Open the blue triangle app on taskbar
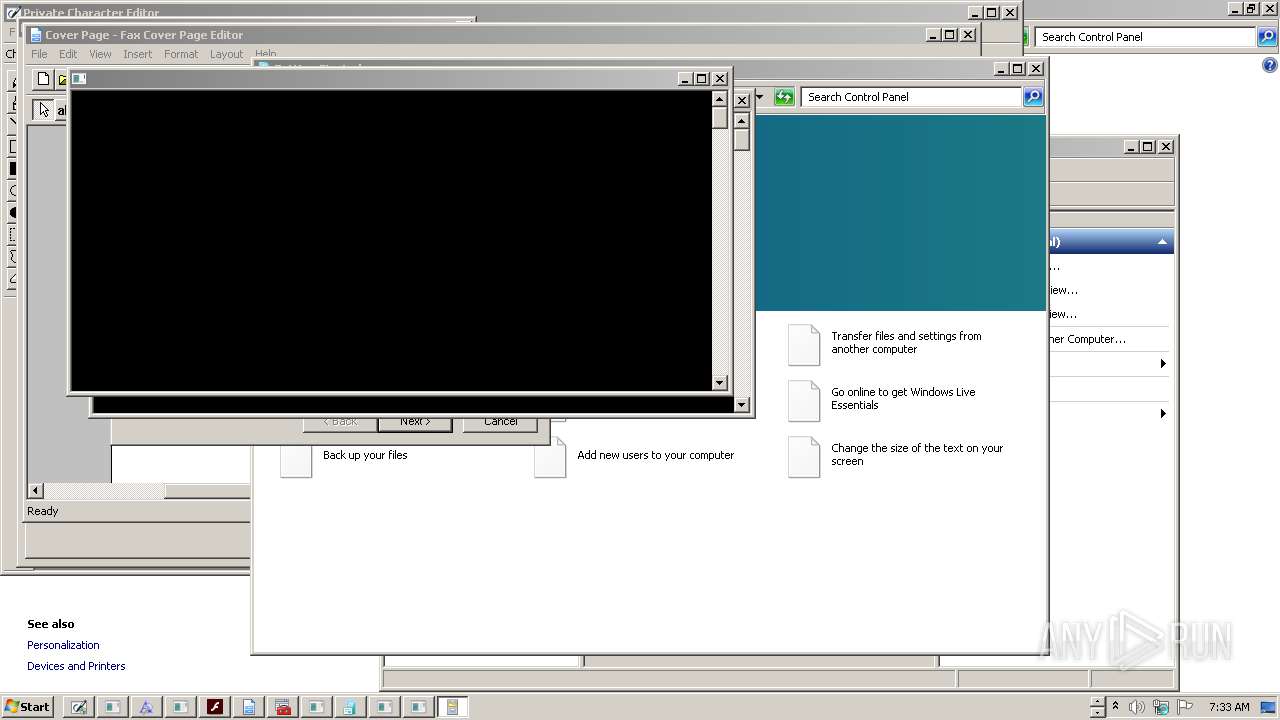Image resolution: width=1280 pixels, height=720 pixels. click(x=146, y=707)
